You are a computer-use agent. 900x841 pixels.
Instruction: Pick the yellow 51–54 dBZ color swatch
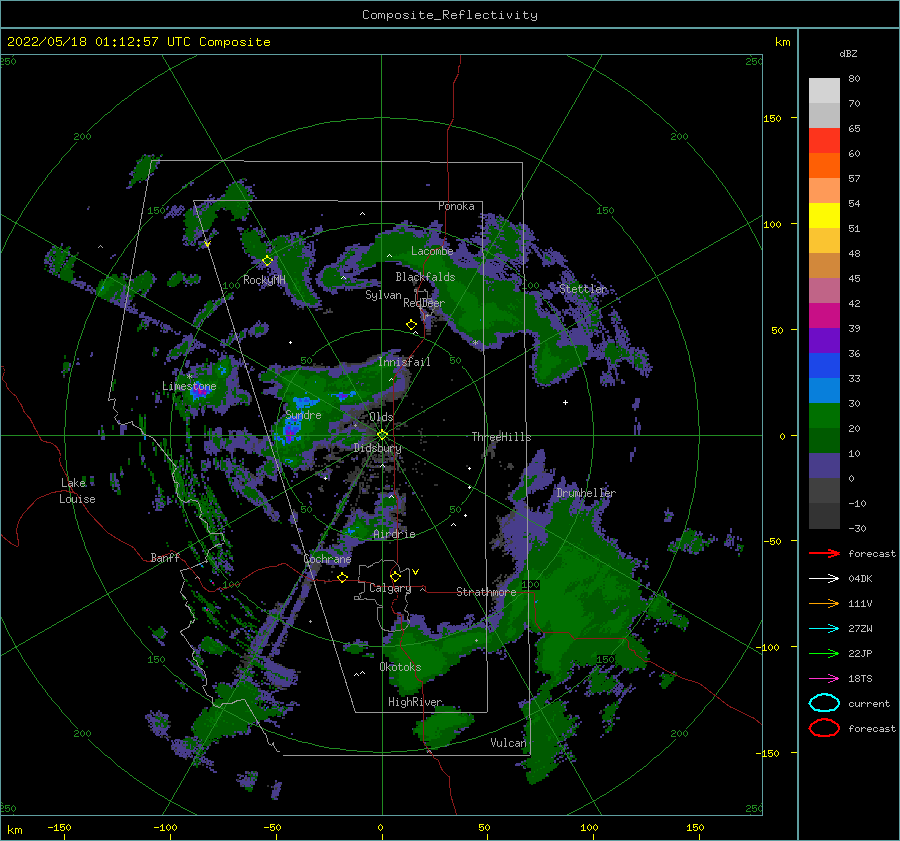(x=824, y=216)
